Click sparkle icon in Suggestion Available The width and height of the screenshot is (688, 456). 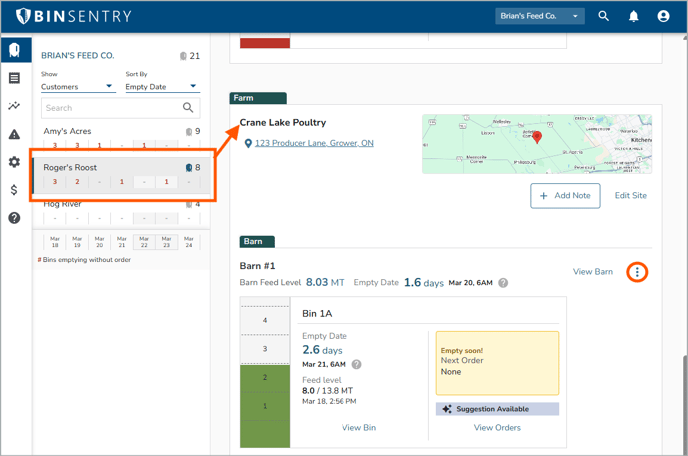pos(447,409)
